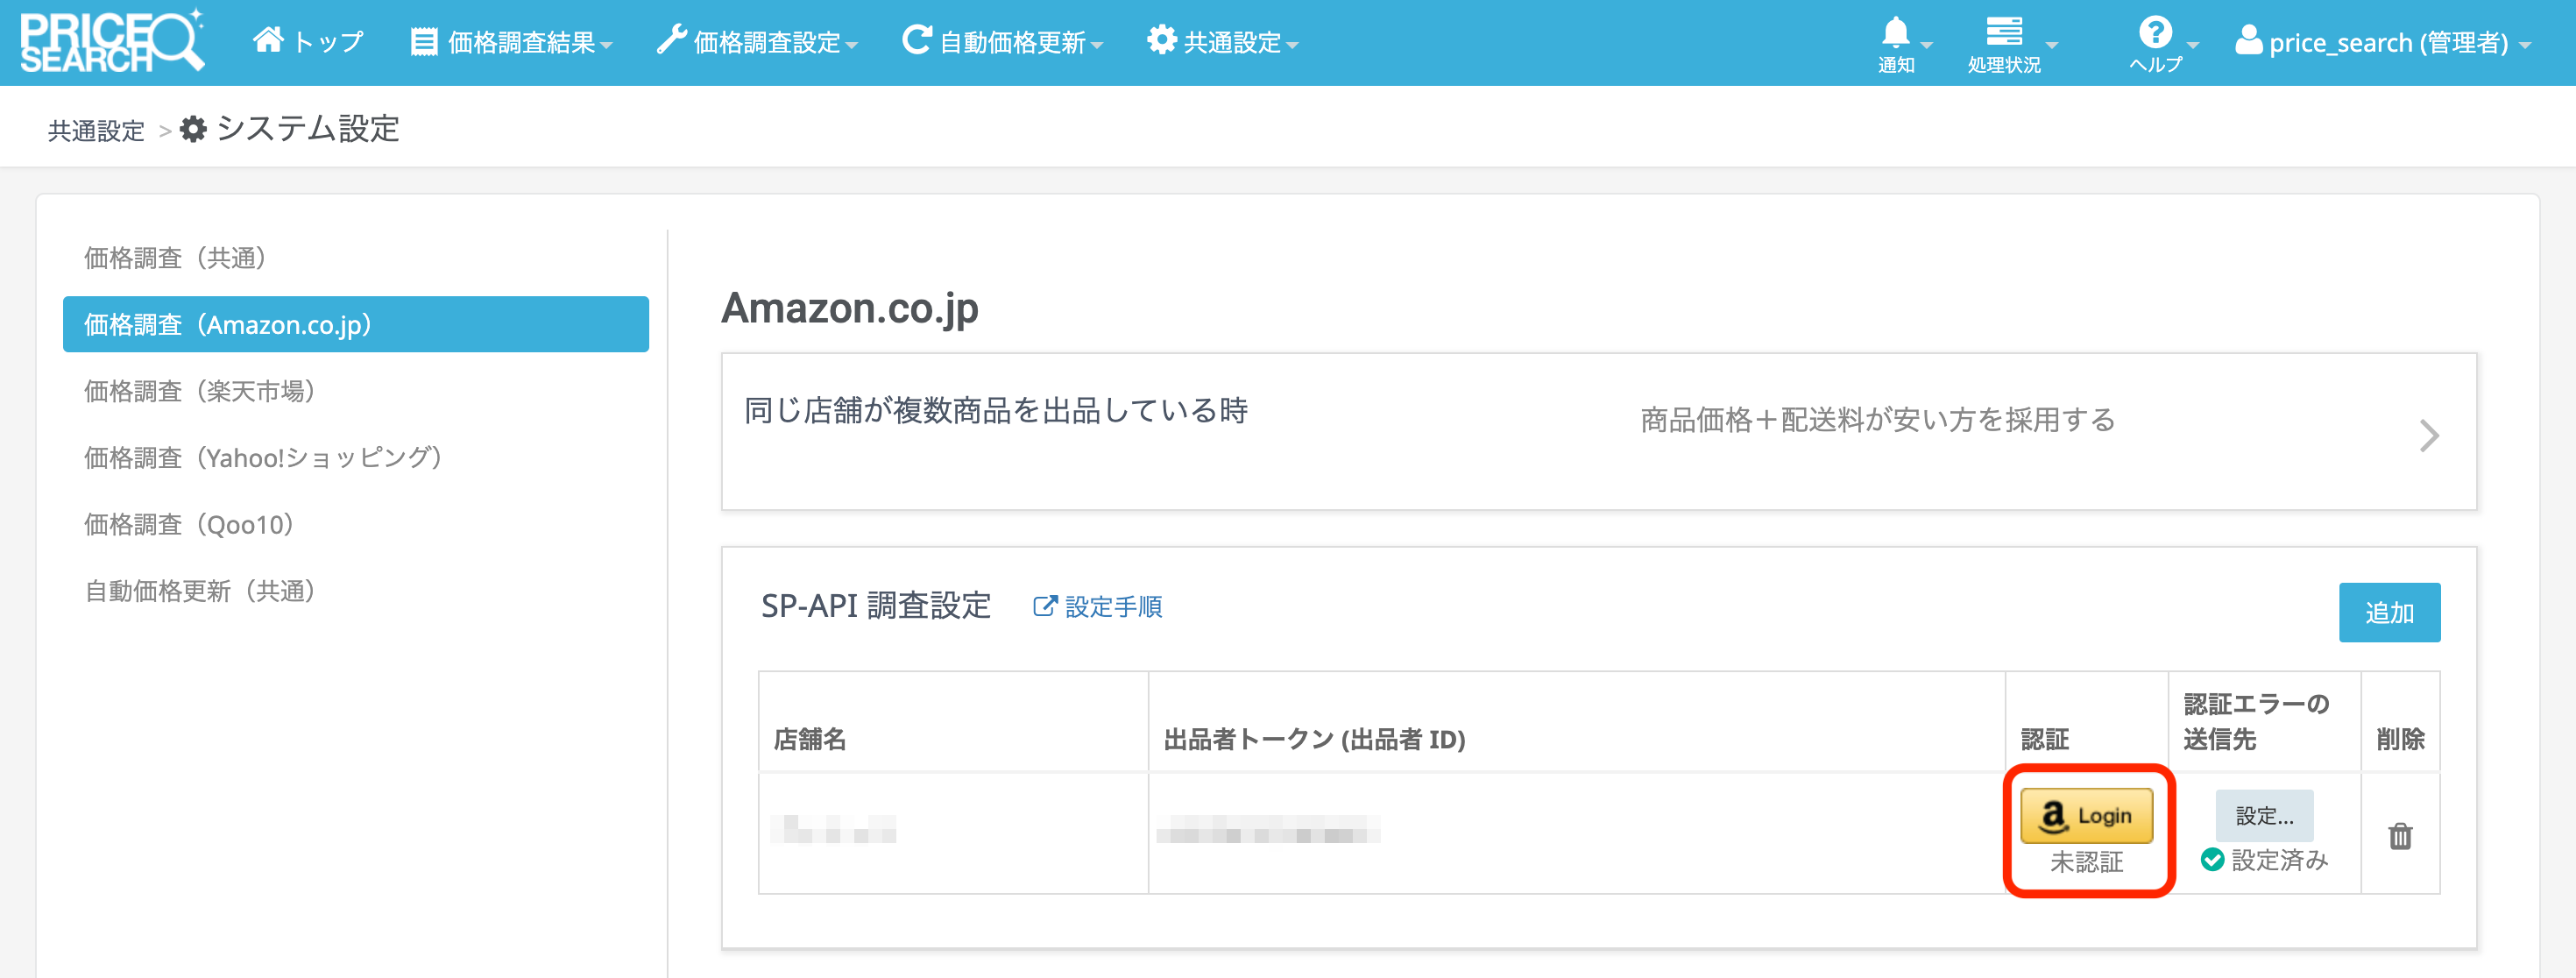Screen dimensions: 2576x978
Task: Delete the store row using trash icon
Action: coord(2400,836)
